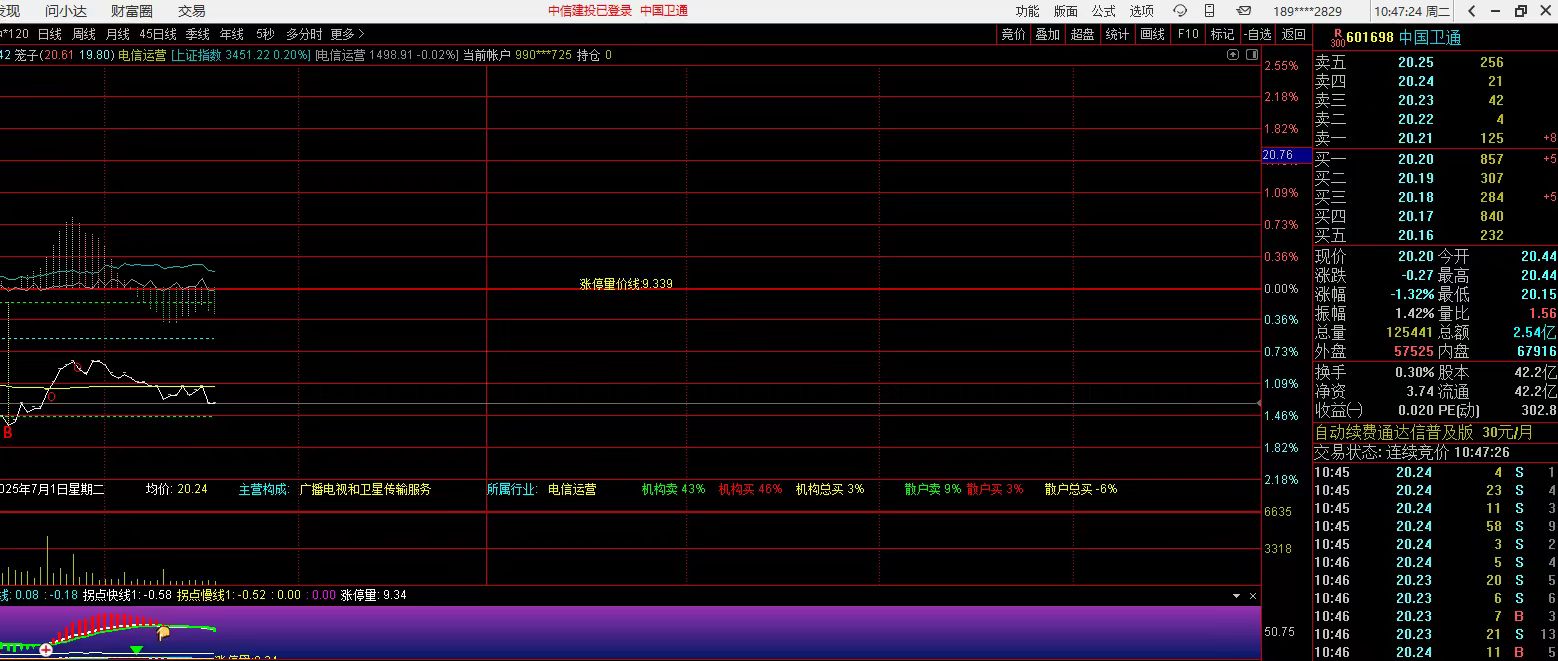This screenshot has height=661, width=1558.
Task: Click the 机构买 46% statistic
Action: pyautogui.click(x=750, y=489)
